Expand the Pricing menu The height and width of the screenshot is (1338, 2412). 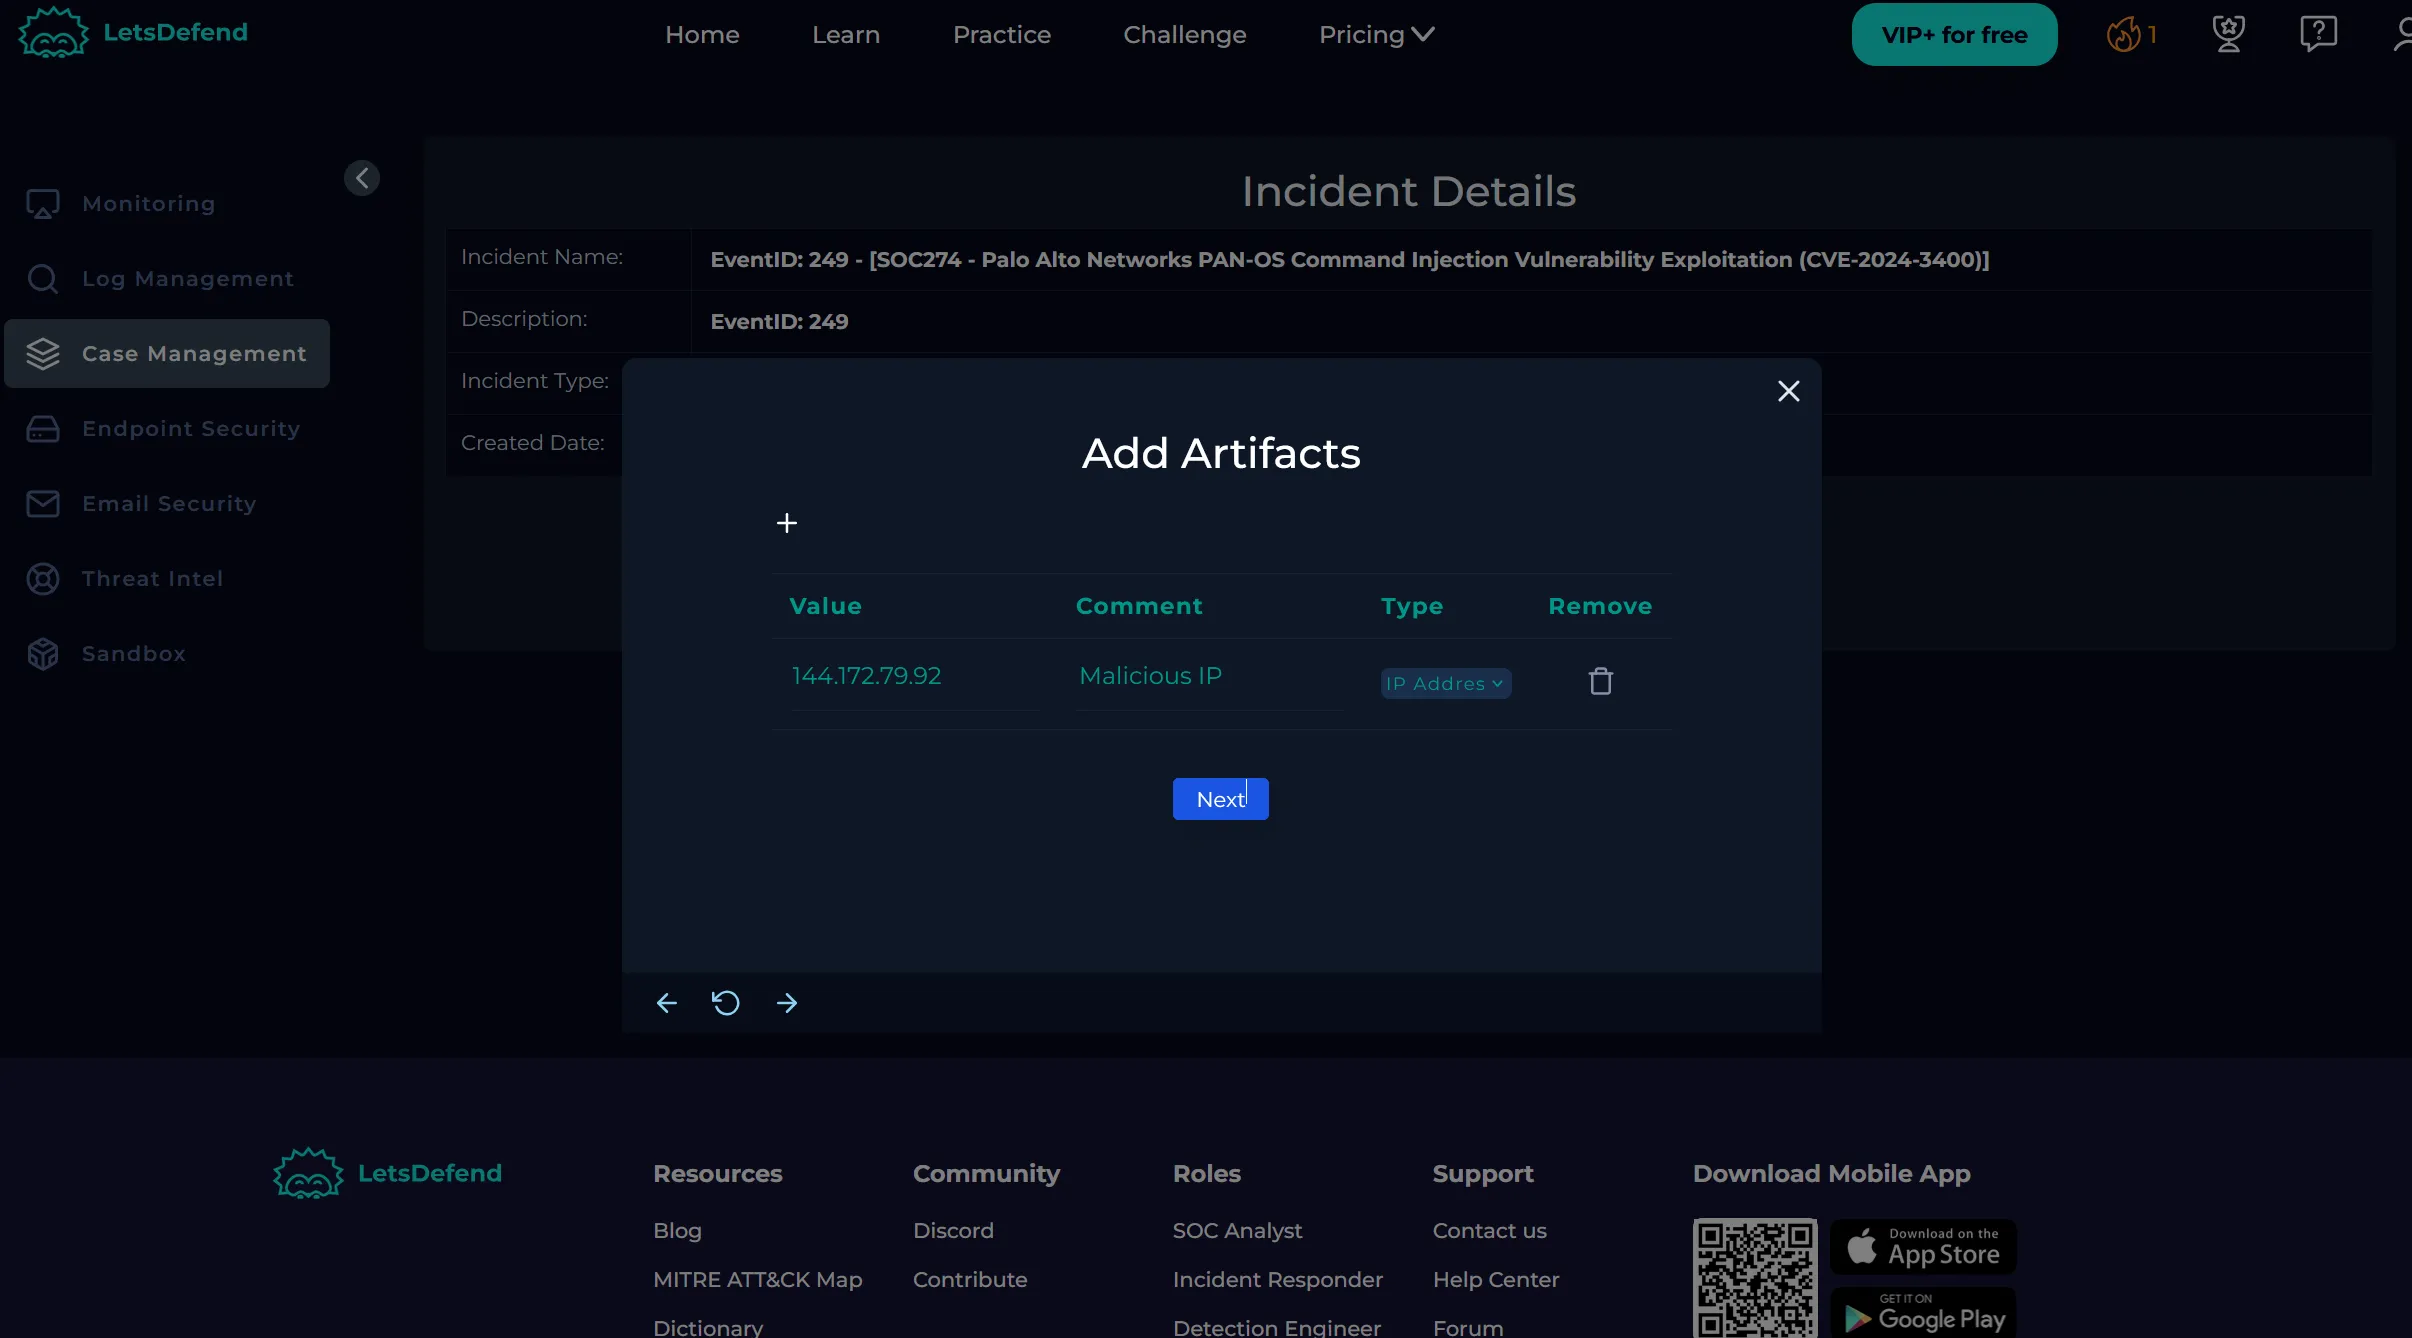[1376, 35]
